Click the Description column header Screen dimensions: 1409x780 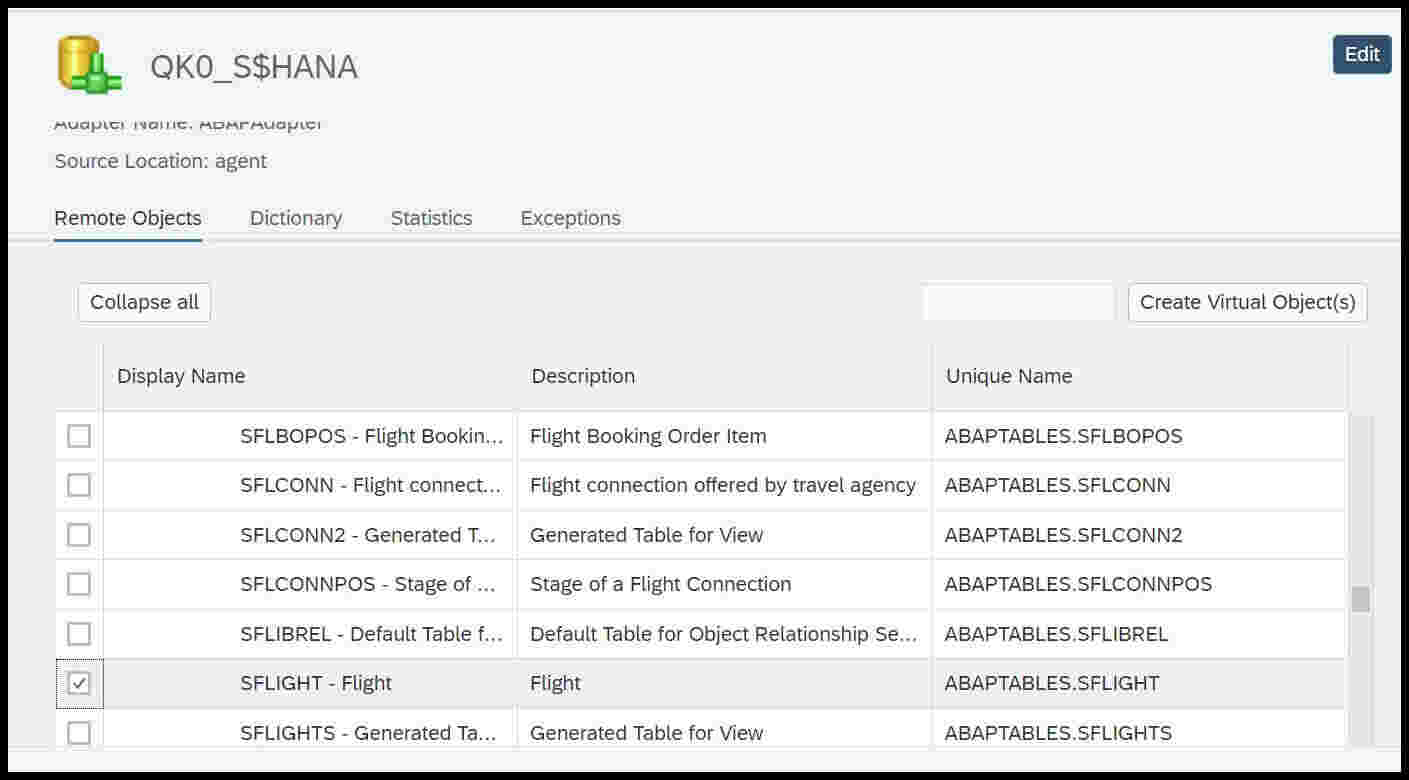point(583,376)
